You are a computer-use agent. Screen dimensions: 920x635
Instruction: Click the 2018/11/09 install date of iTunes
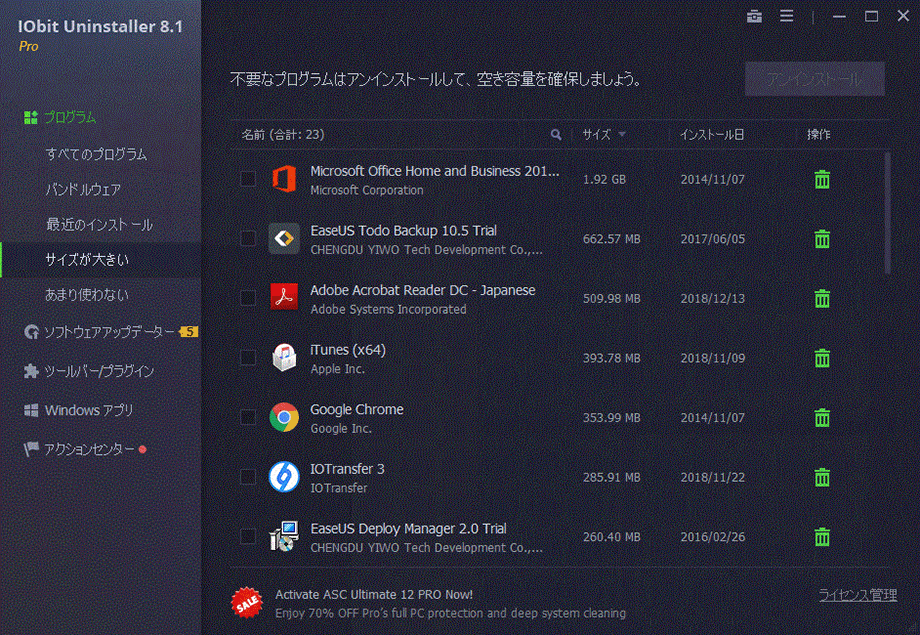[x=712, y=358]
